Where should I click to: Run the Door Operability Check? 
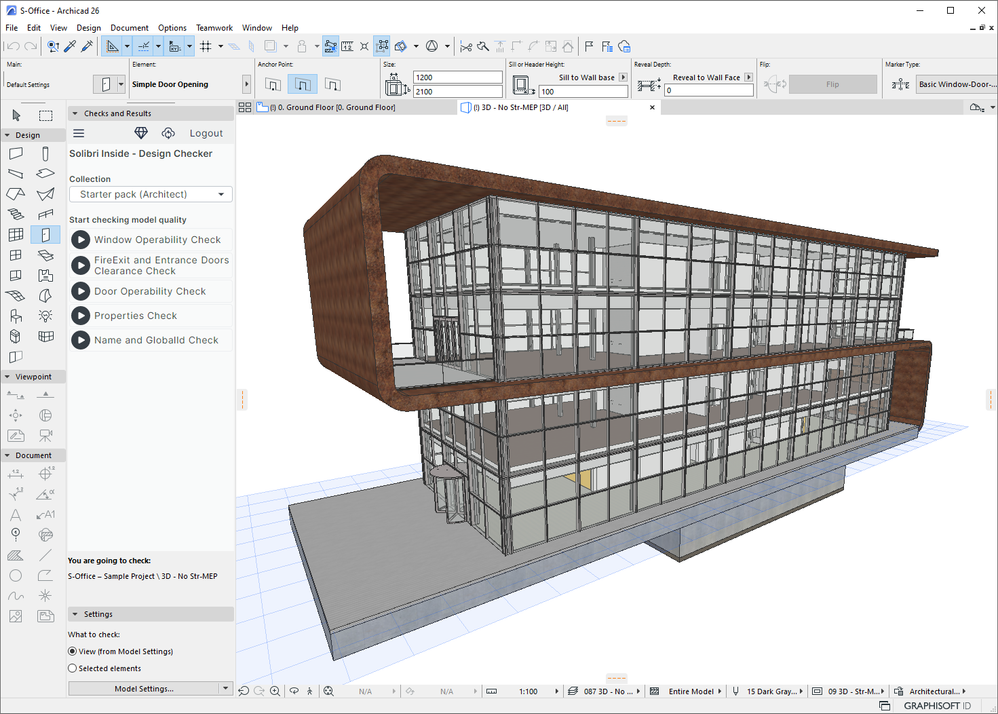80,291
